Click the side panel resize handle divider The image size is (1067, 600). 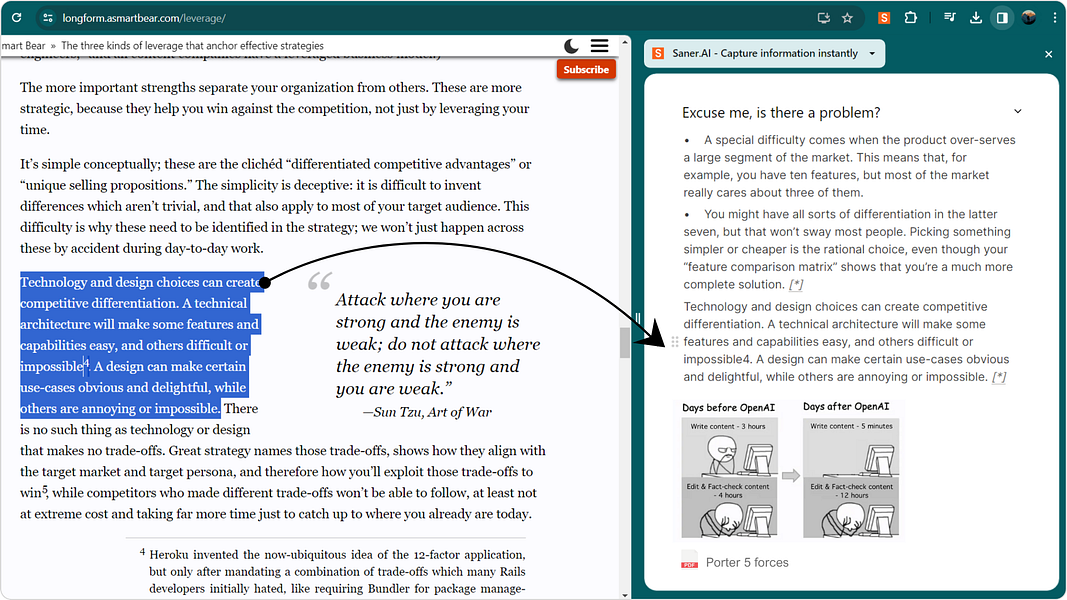tap(638, 318)
